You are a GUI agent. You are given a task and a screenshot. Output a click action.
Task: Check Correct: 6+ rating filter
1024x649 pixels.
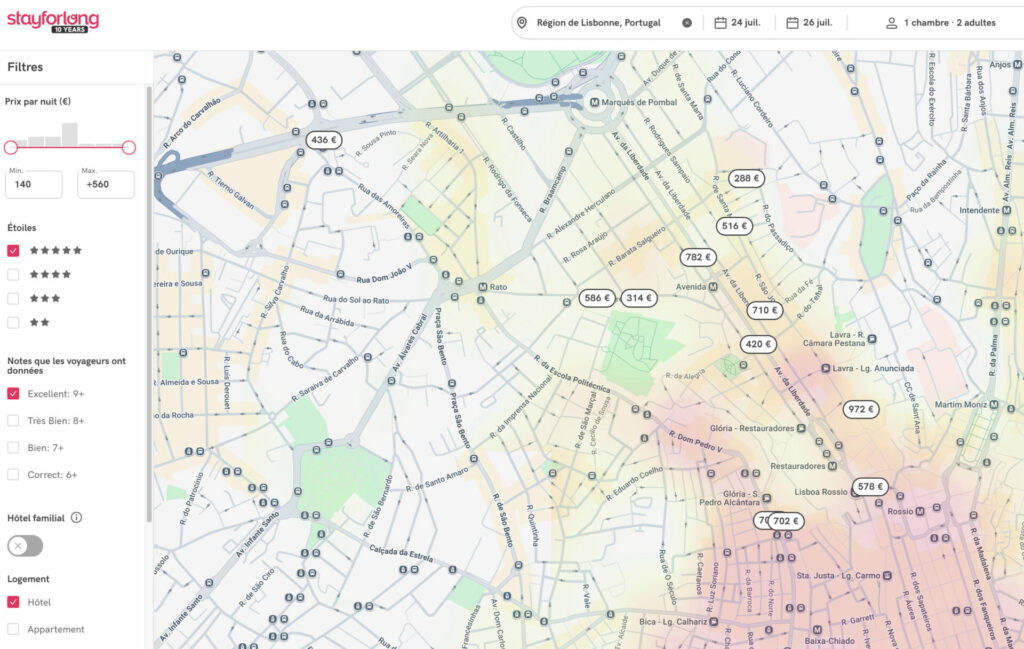pyautogui.click(x=13, y=475)
